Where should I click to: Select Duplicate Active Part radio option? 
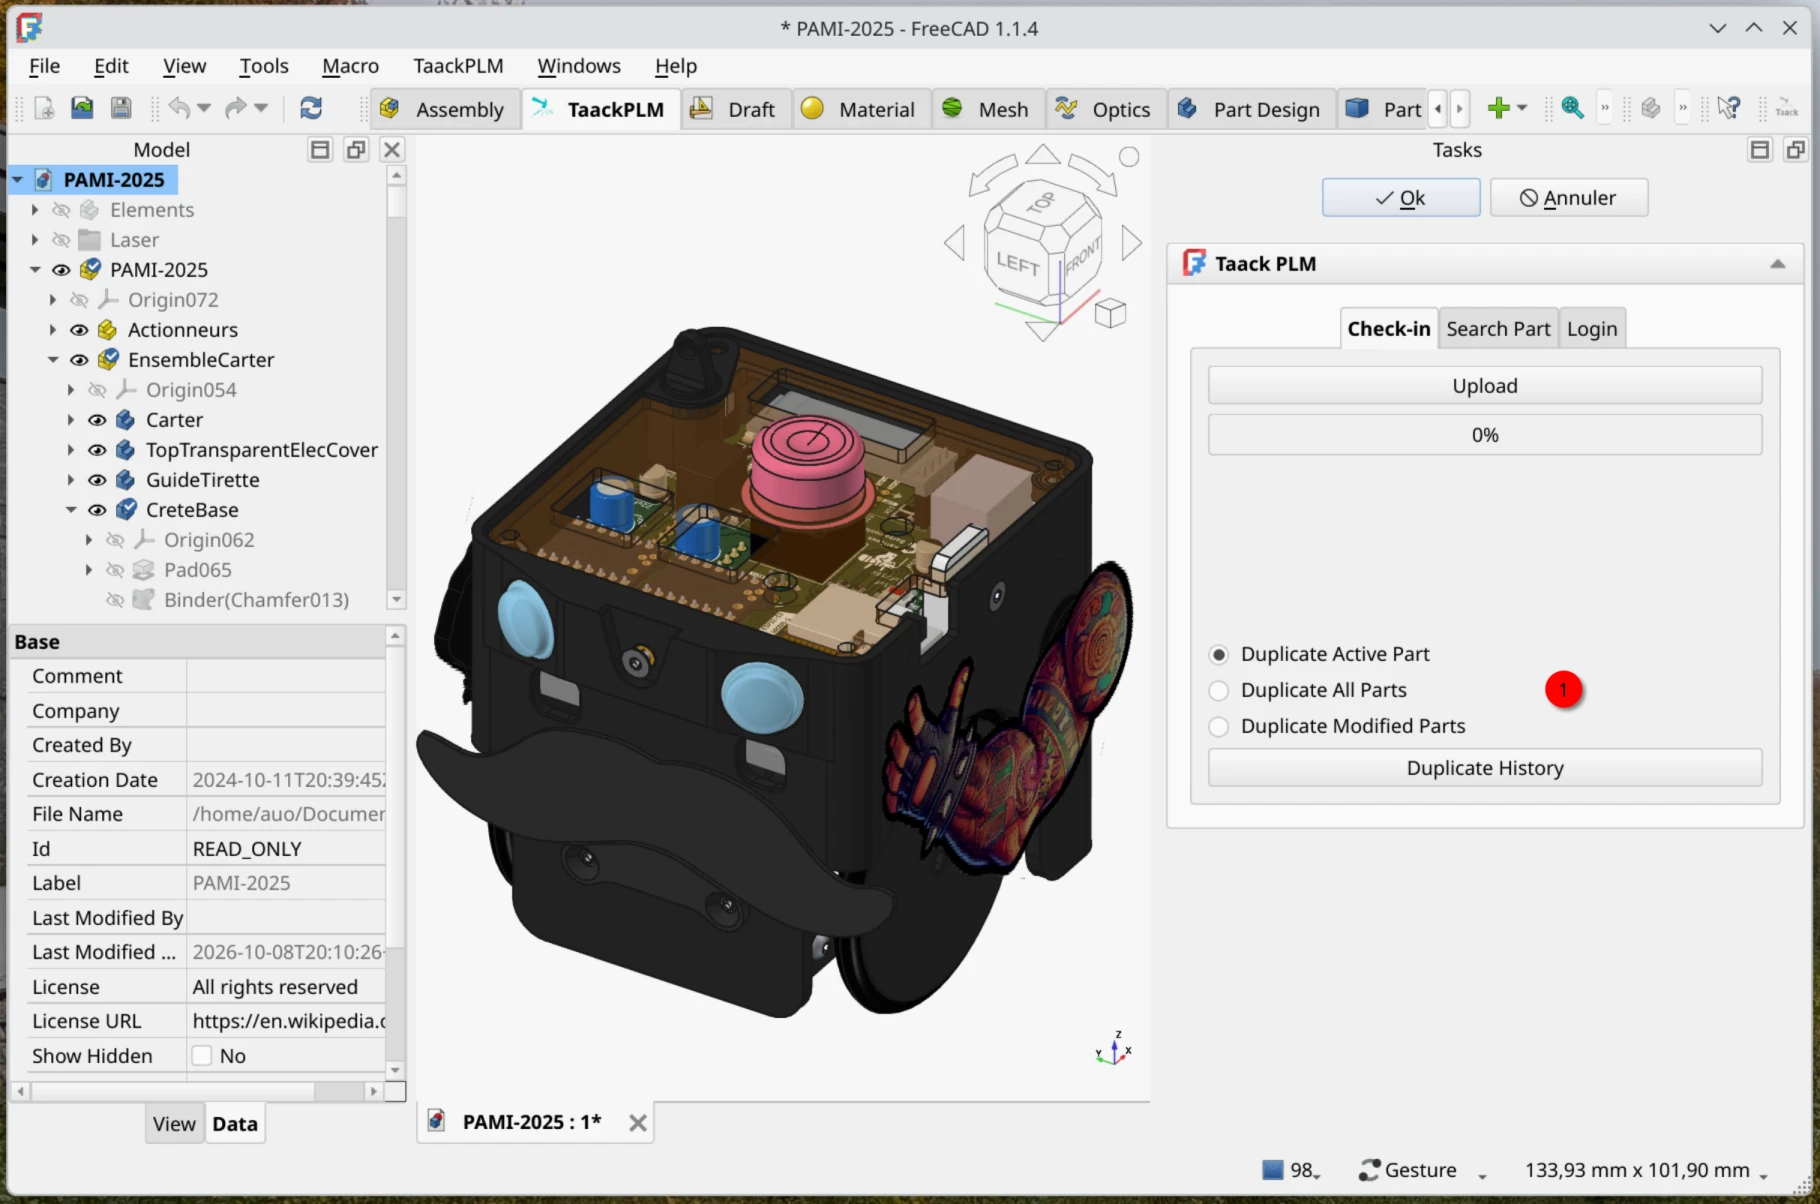coord(1218,655)
